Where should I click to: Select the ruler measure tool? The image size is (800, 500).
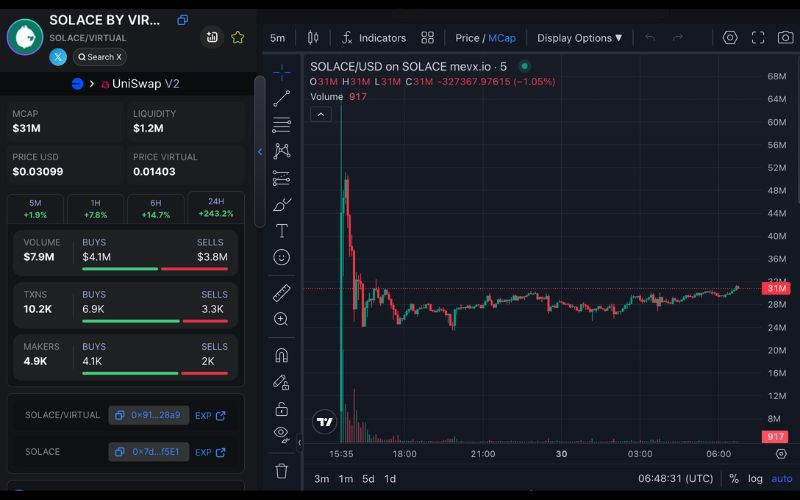[282, 293]
